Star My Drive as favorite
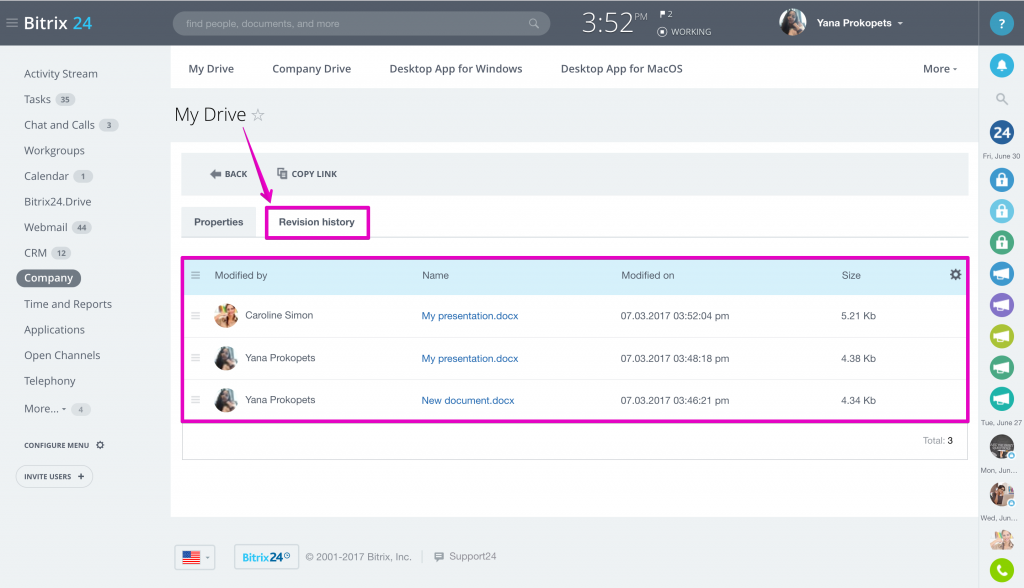Image resolution: width=1024 pixels, height=588 pixels. pyautogui.click(x=258, y=115)
